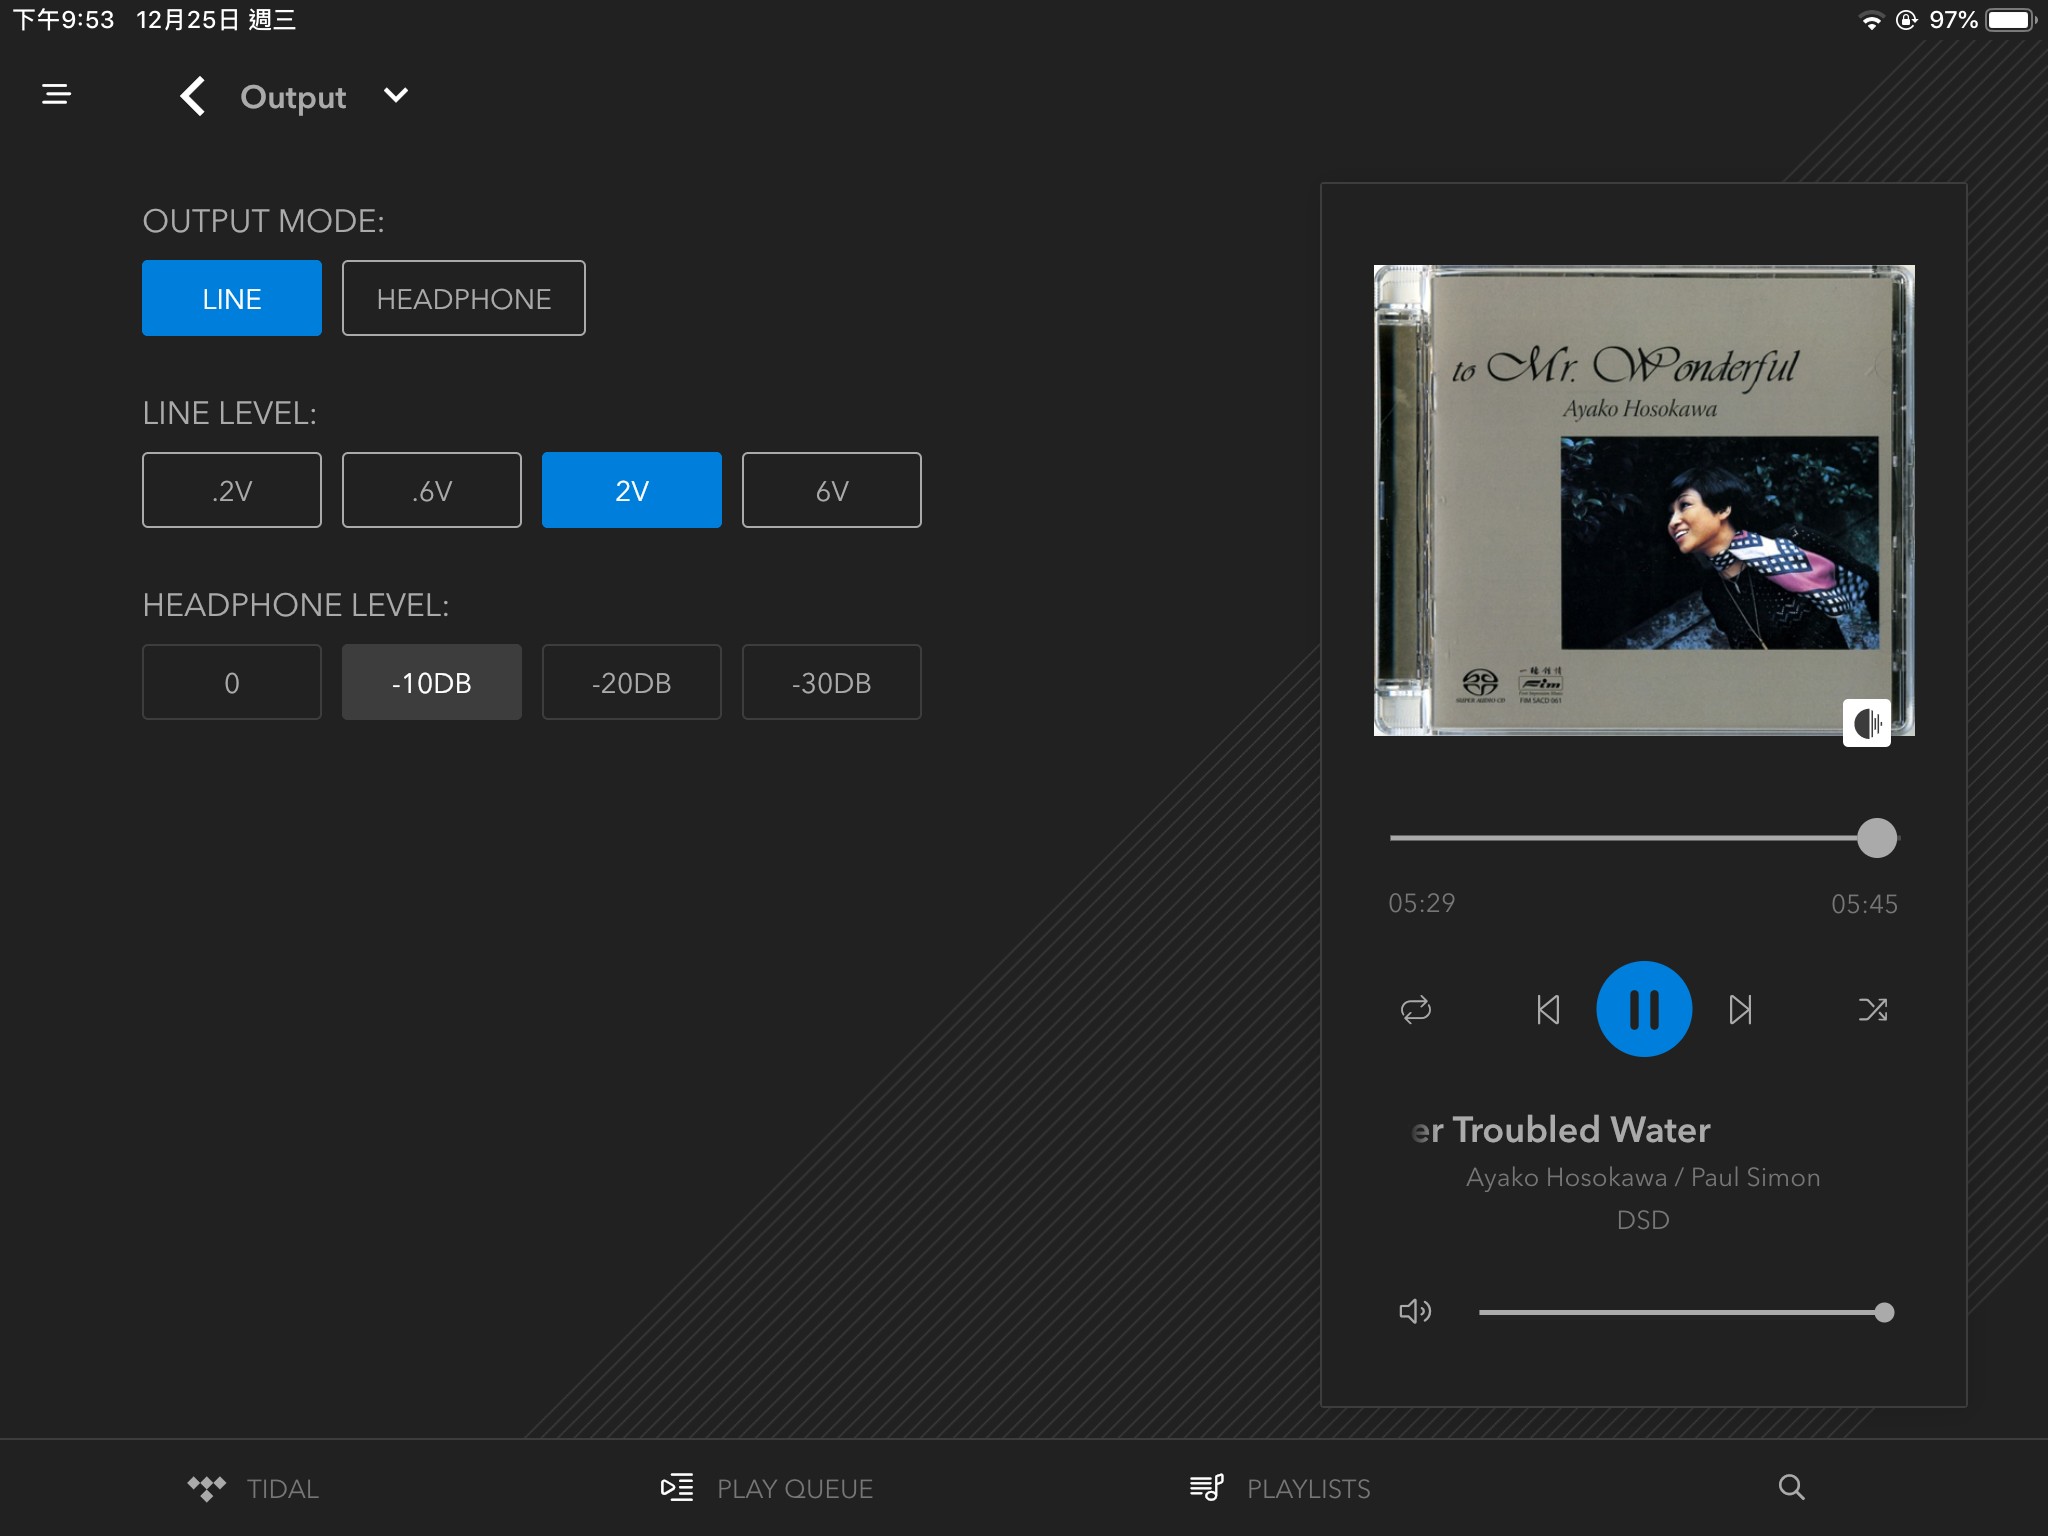The image size is (2048, 1536).
Task: Mute with the speaker volume icon
Action: tap(1415, 1311)
